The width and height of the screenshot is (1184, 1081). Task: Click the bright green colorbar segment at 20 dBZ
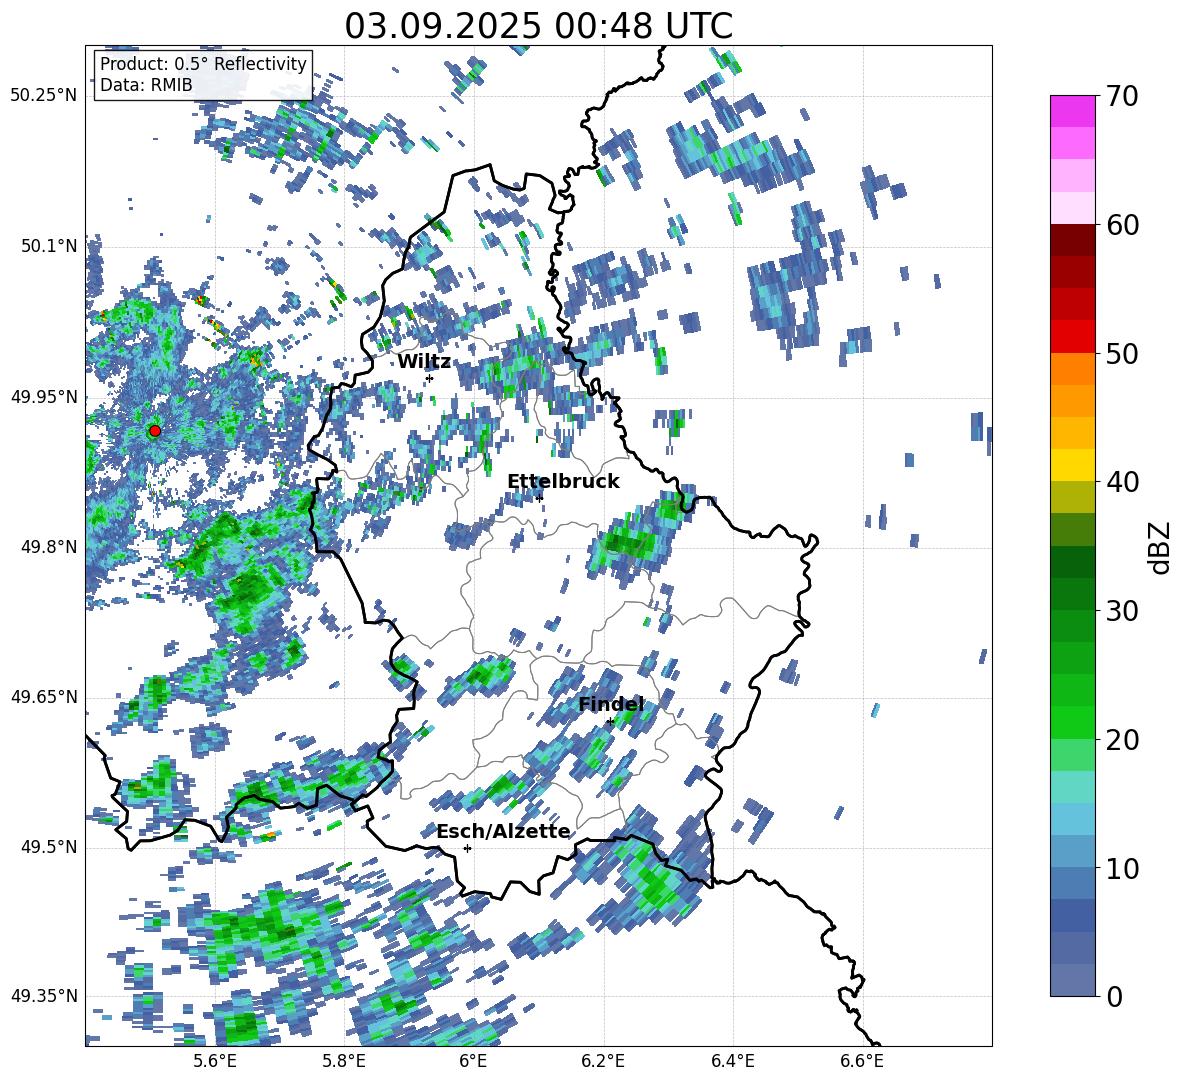pos(1072,722)
